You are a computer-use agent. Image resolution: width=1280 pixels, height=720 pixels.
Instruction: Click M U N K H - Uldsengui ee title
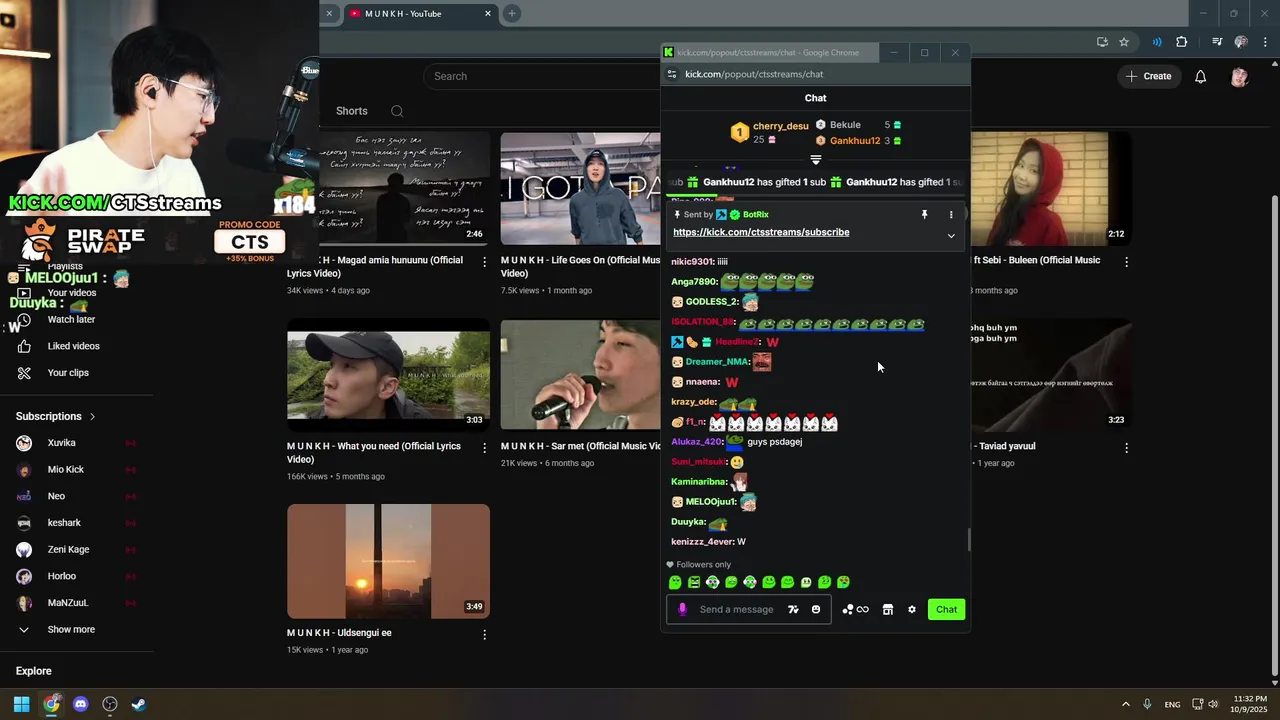click(x=339, y=633)
